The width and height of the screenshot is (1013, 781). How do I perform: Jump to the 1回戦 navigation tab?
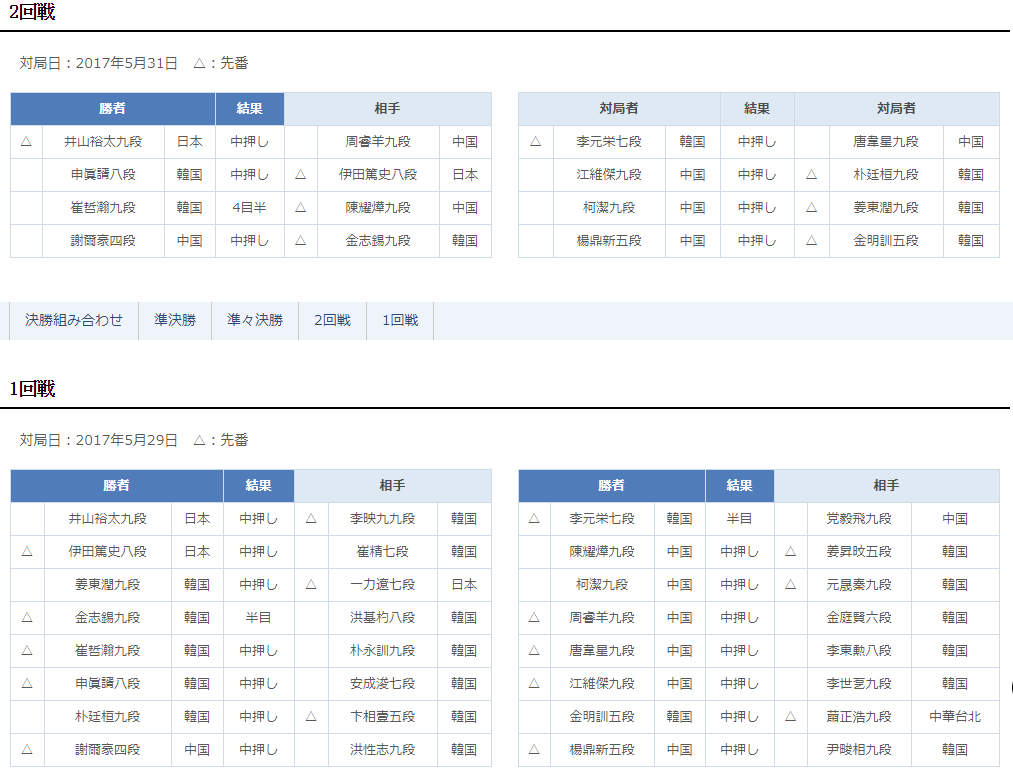point(400,320)
